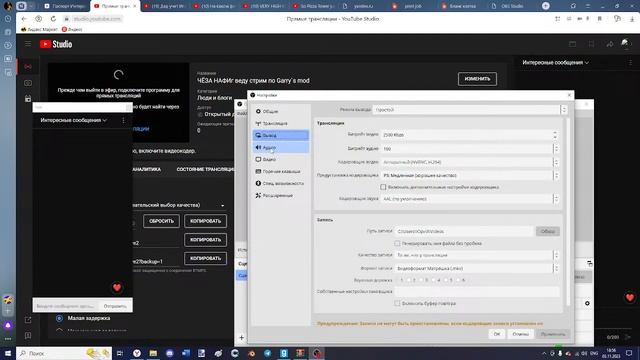
Task: Open the Windows Start menu
Action: click(8, 353)
